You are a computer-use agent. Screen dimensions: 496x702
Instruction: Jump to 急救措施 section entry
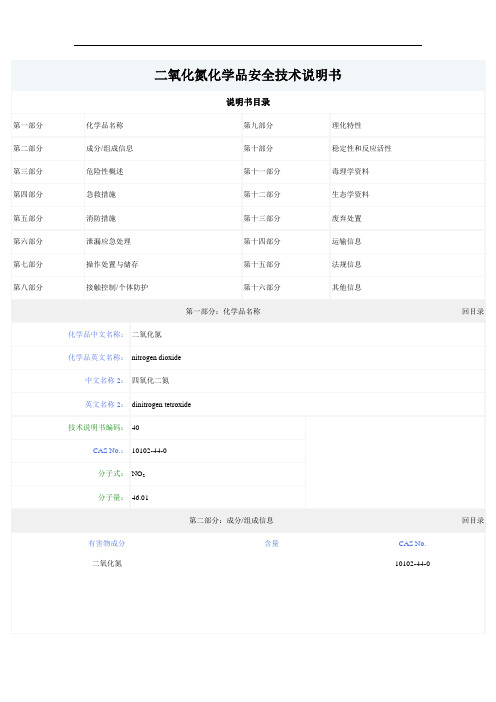pos(101,194)
